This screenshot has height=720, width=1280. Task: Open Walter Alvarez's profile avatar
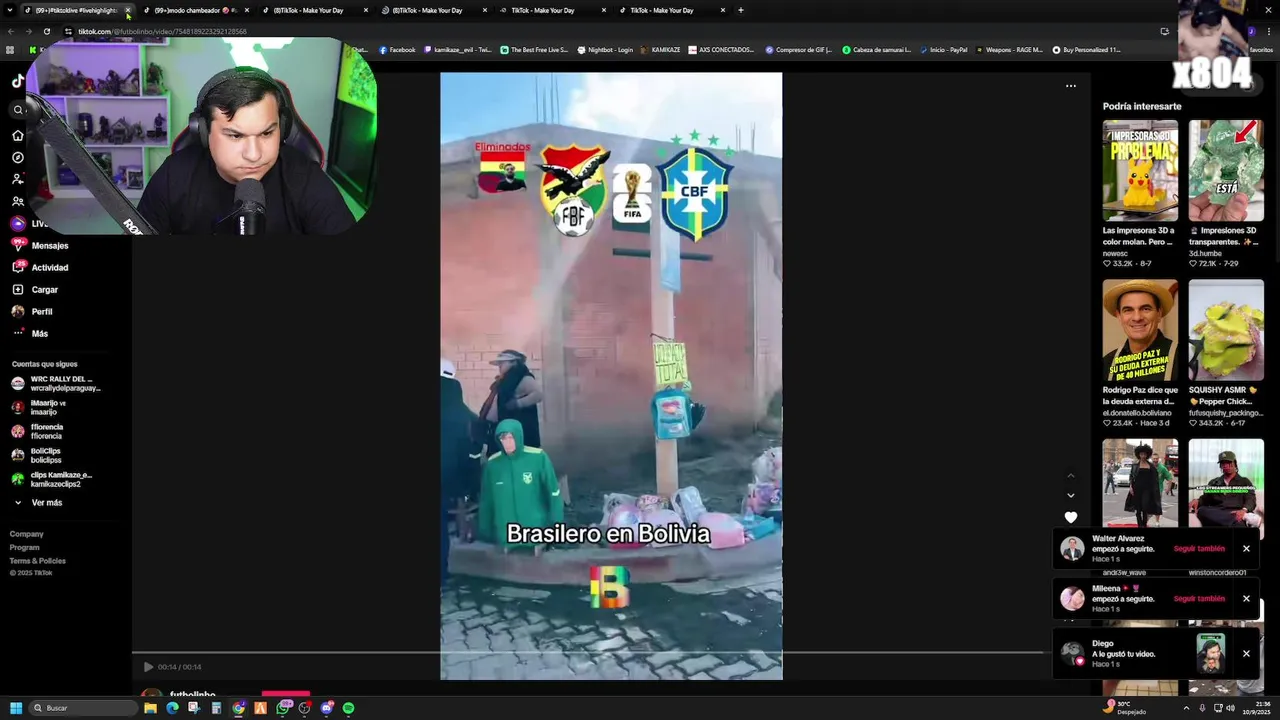pyautogui.click(x=1072, y=549)
